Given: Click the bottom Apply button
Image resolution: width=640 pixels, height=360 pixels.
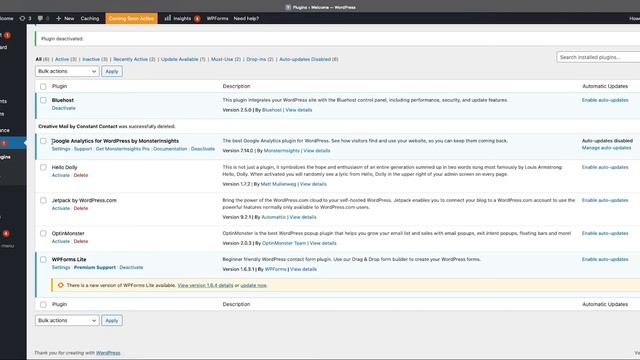Looking at the screenshot, I should point(112,320).
